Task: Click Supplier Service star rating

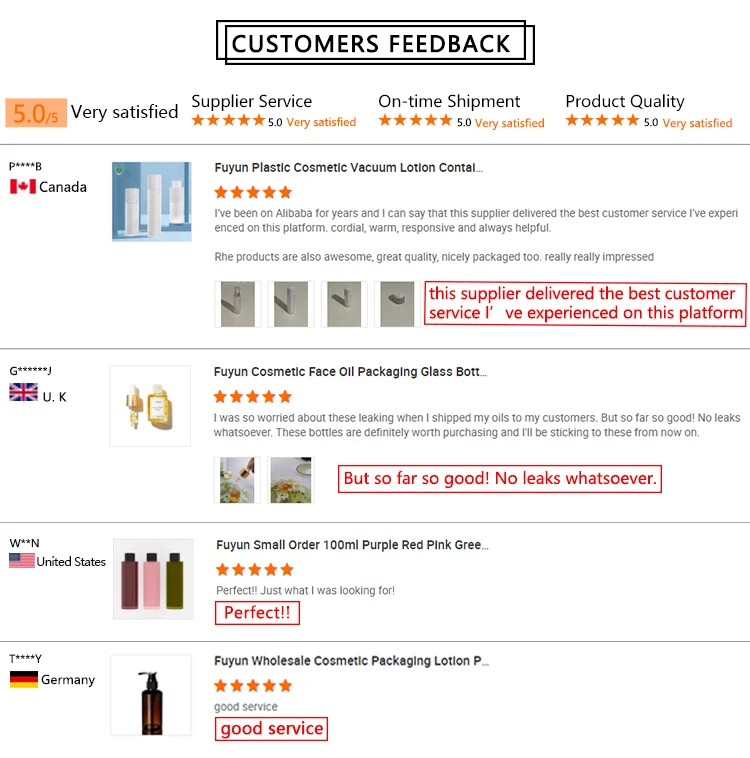Action: [228, 121]
